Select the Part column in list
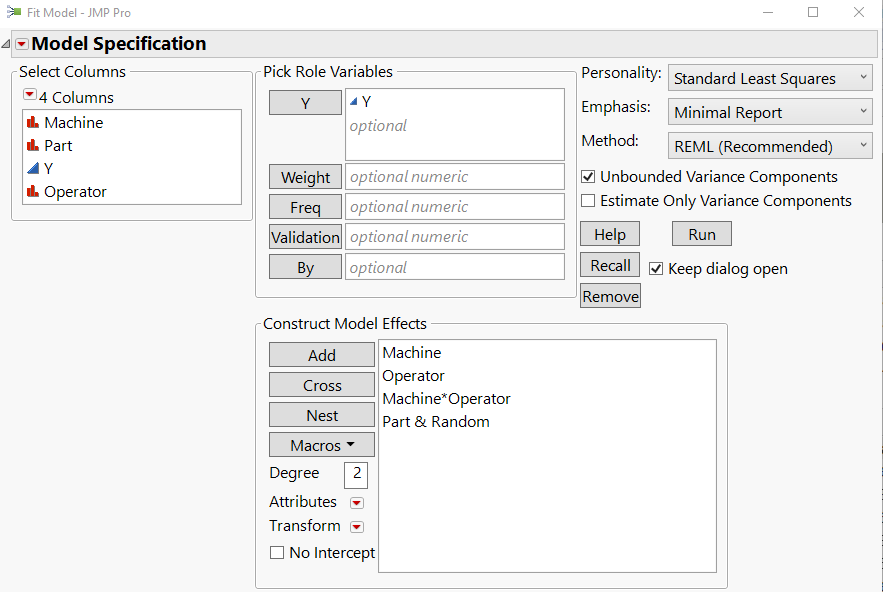 coord(58,145)
